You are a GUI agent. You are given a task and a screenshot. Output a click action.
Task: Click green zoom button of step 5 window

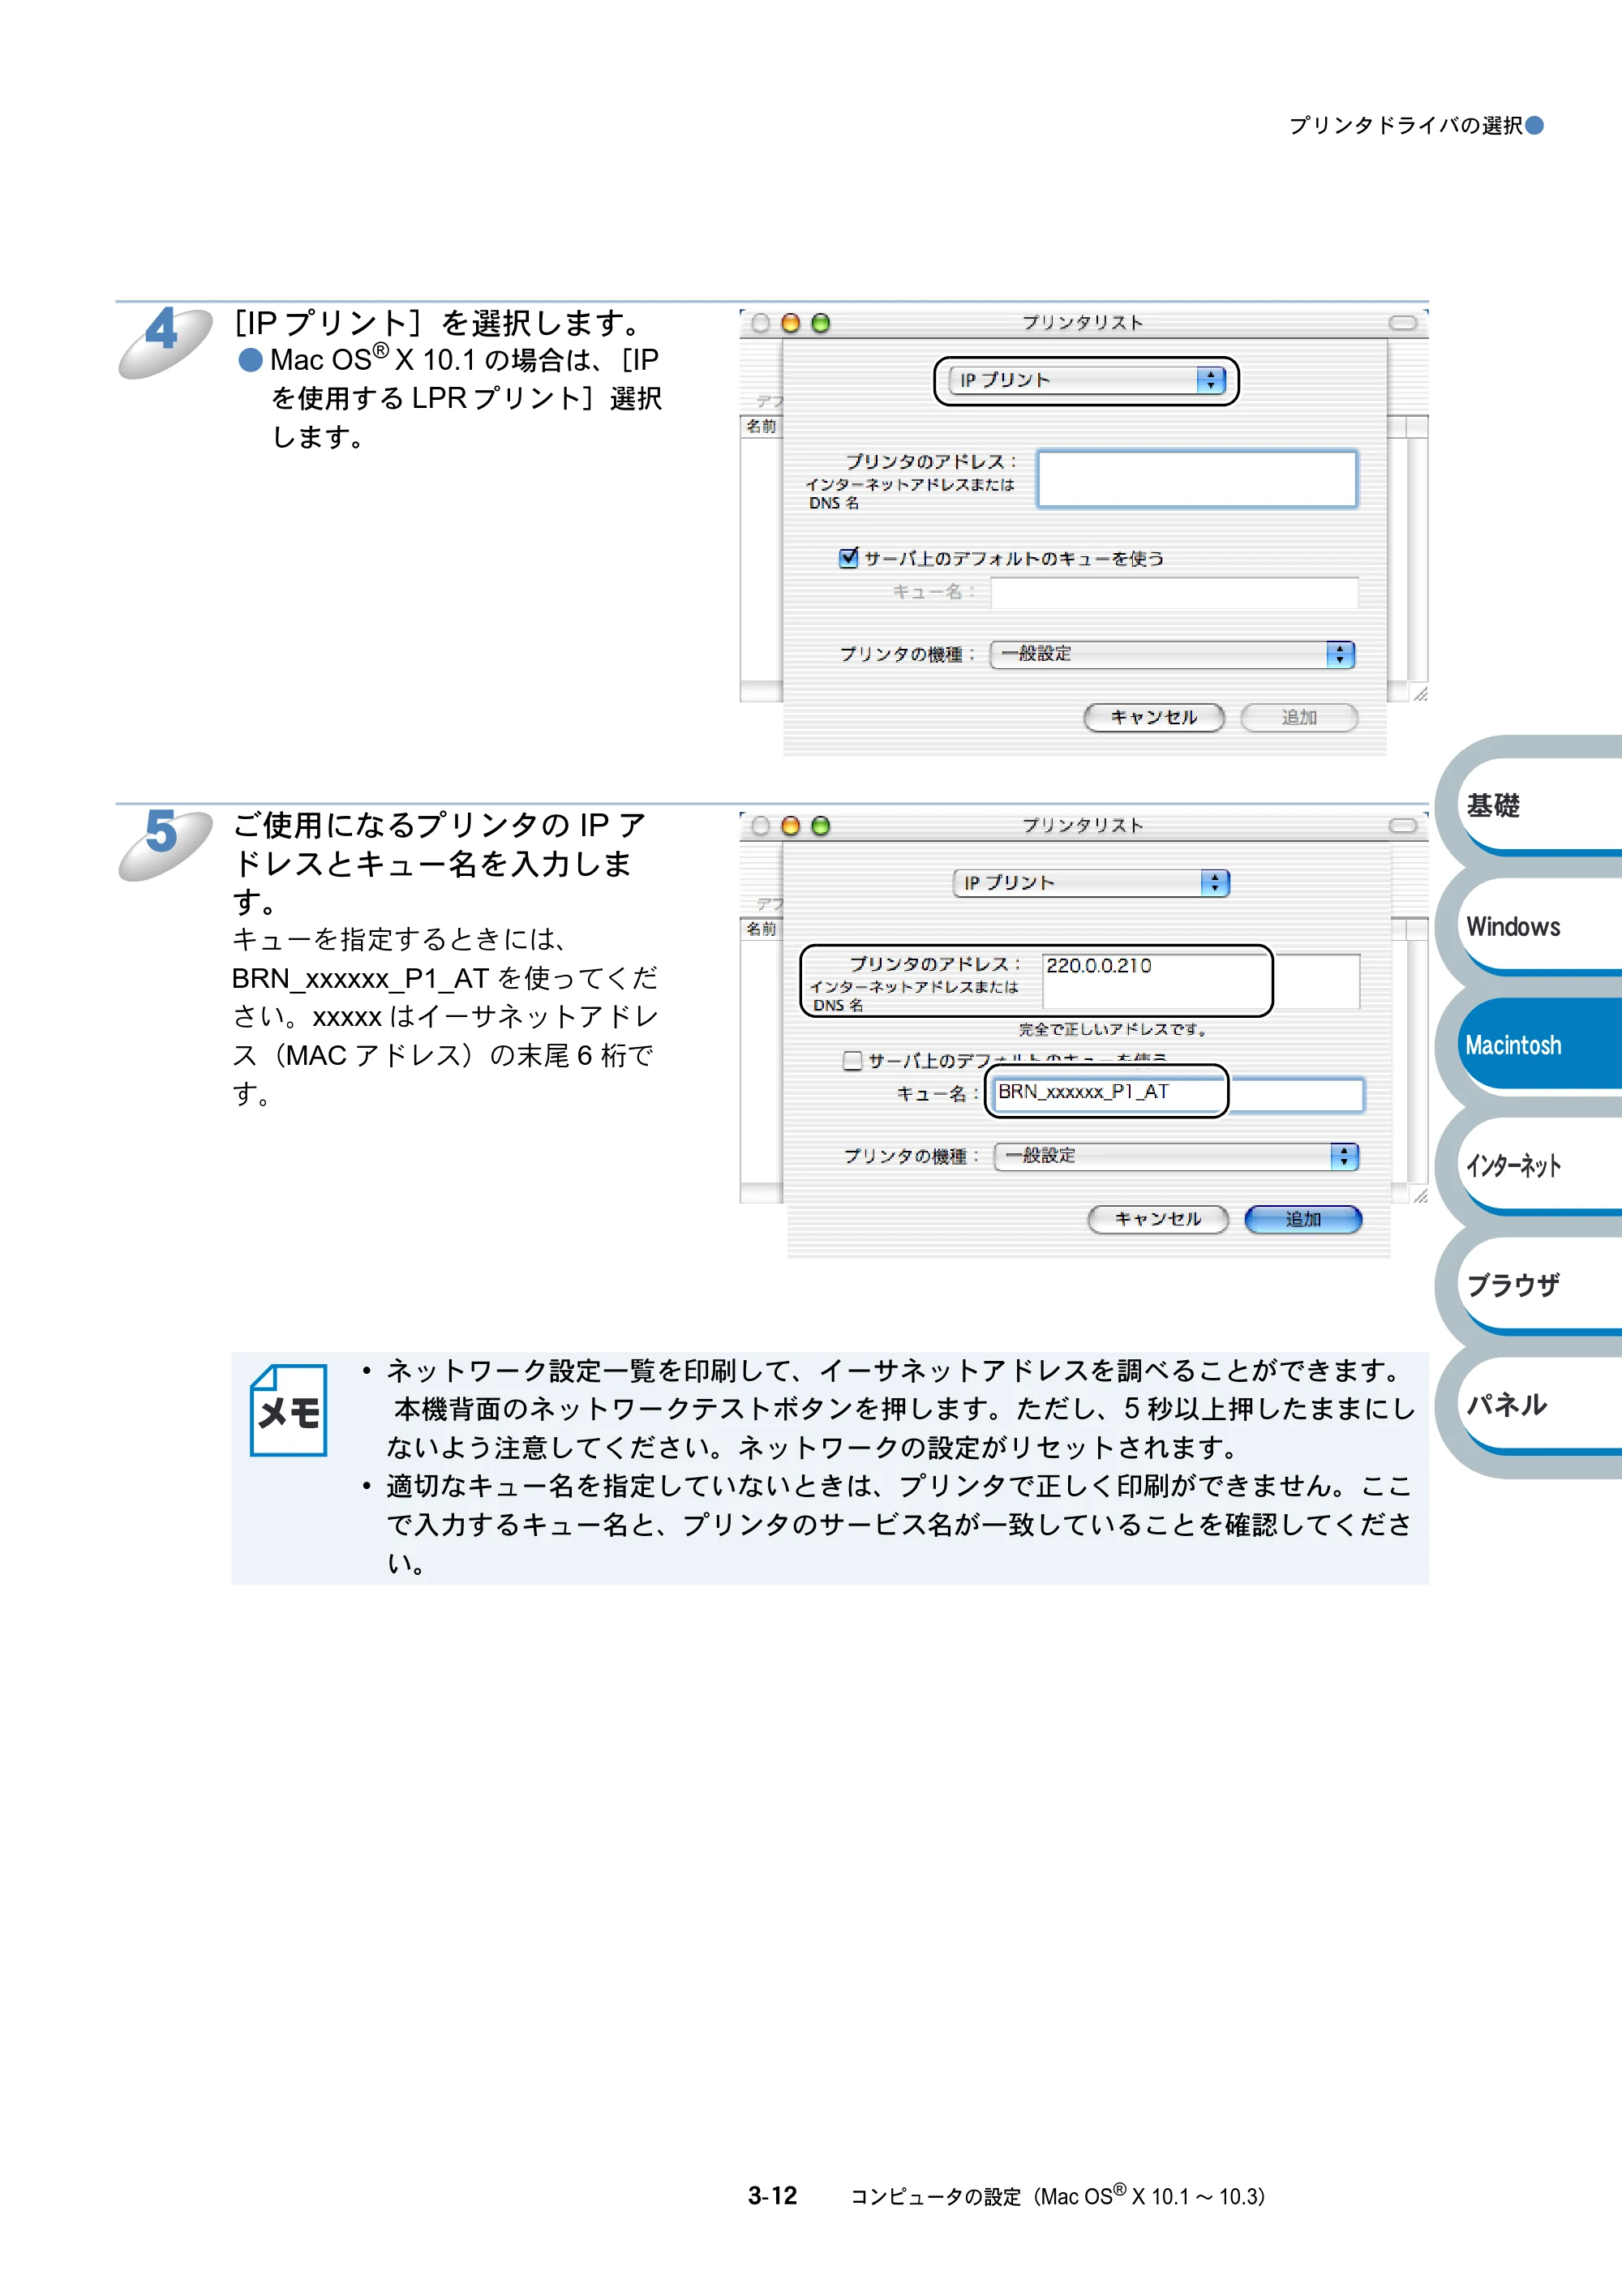[x=820, y=826]
